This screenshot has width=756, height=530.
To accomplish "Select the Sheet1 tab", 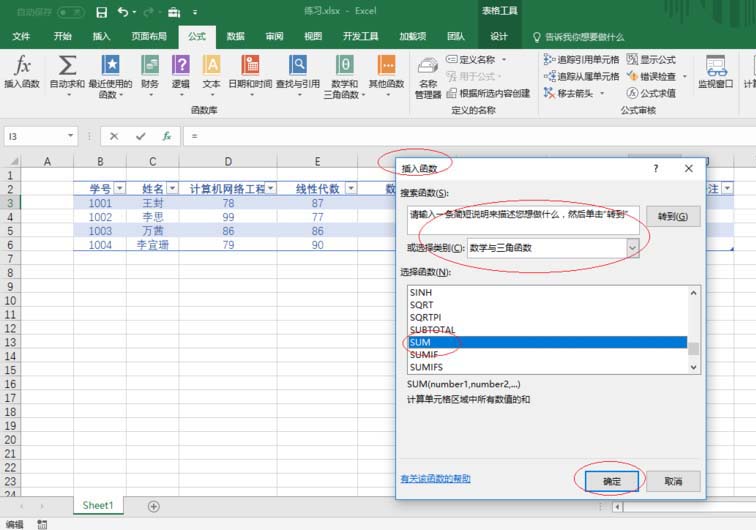I will pos(98,505).
